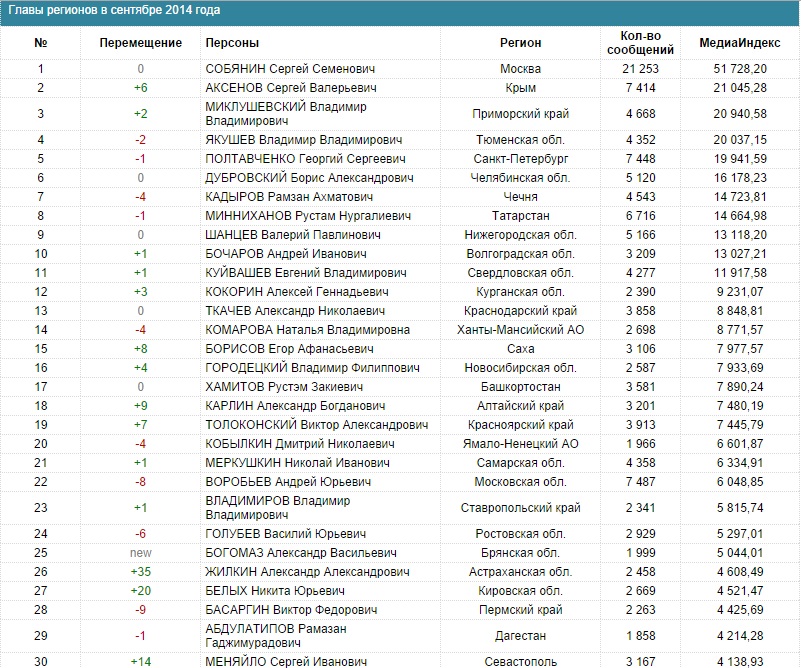Click the "Регион" column header
801x668 pixels.
pyautogui.click(x=520, y=43)
